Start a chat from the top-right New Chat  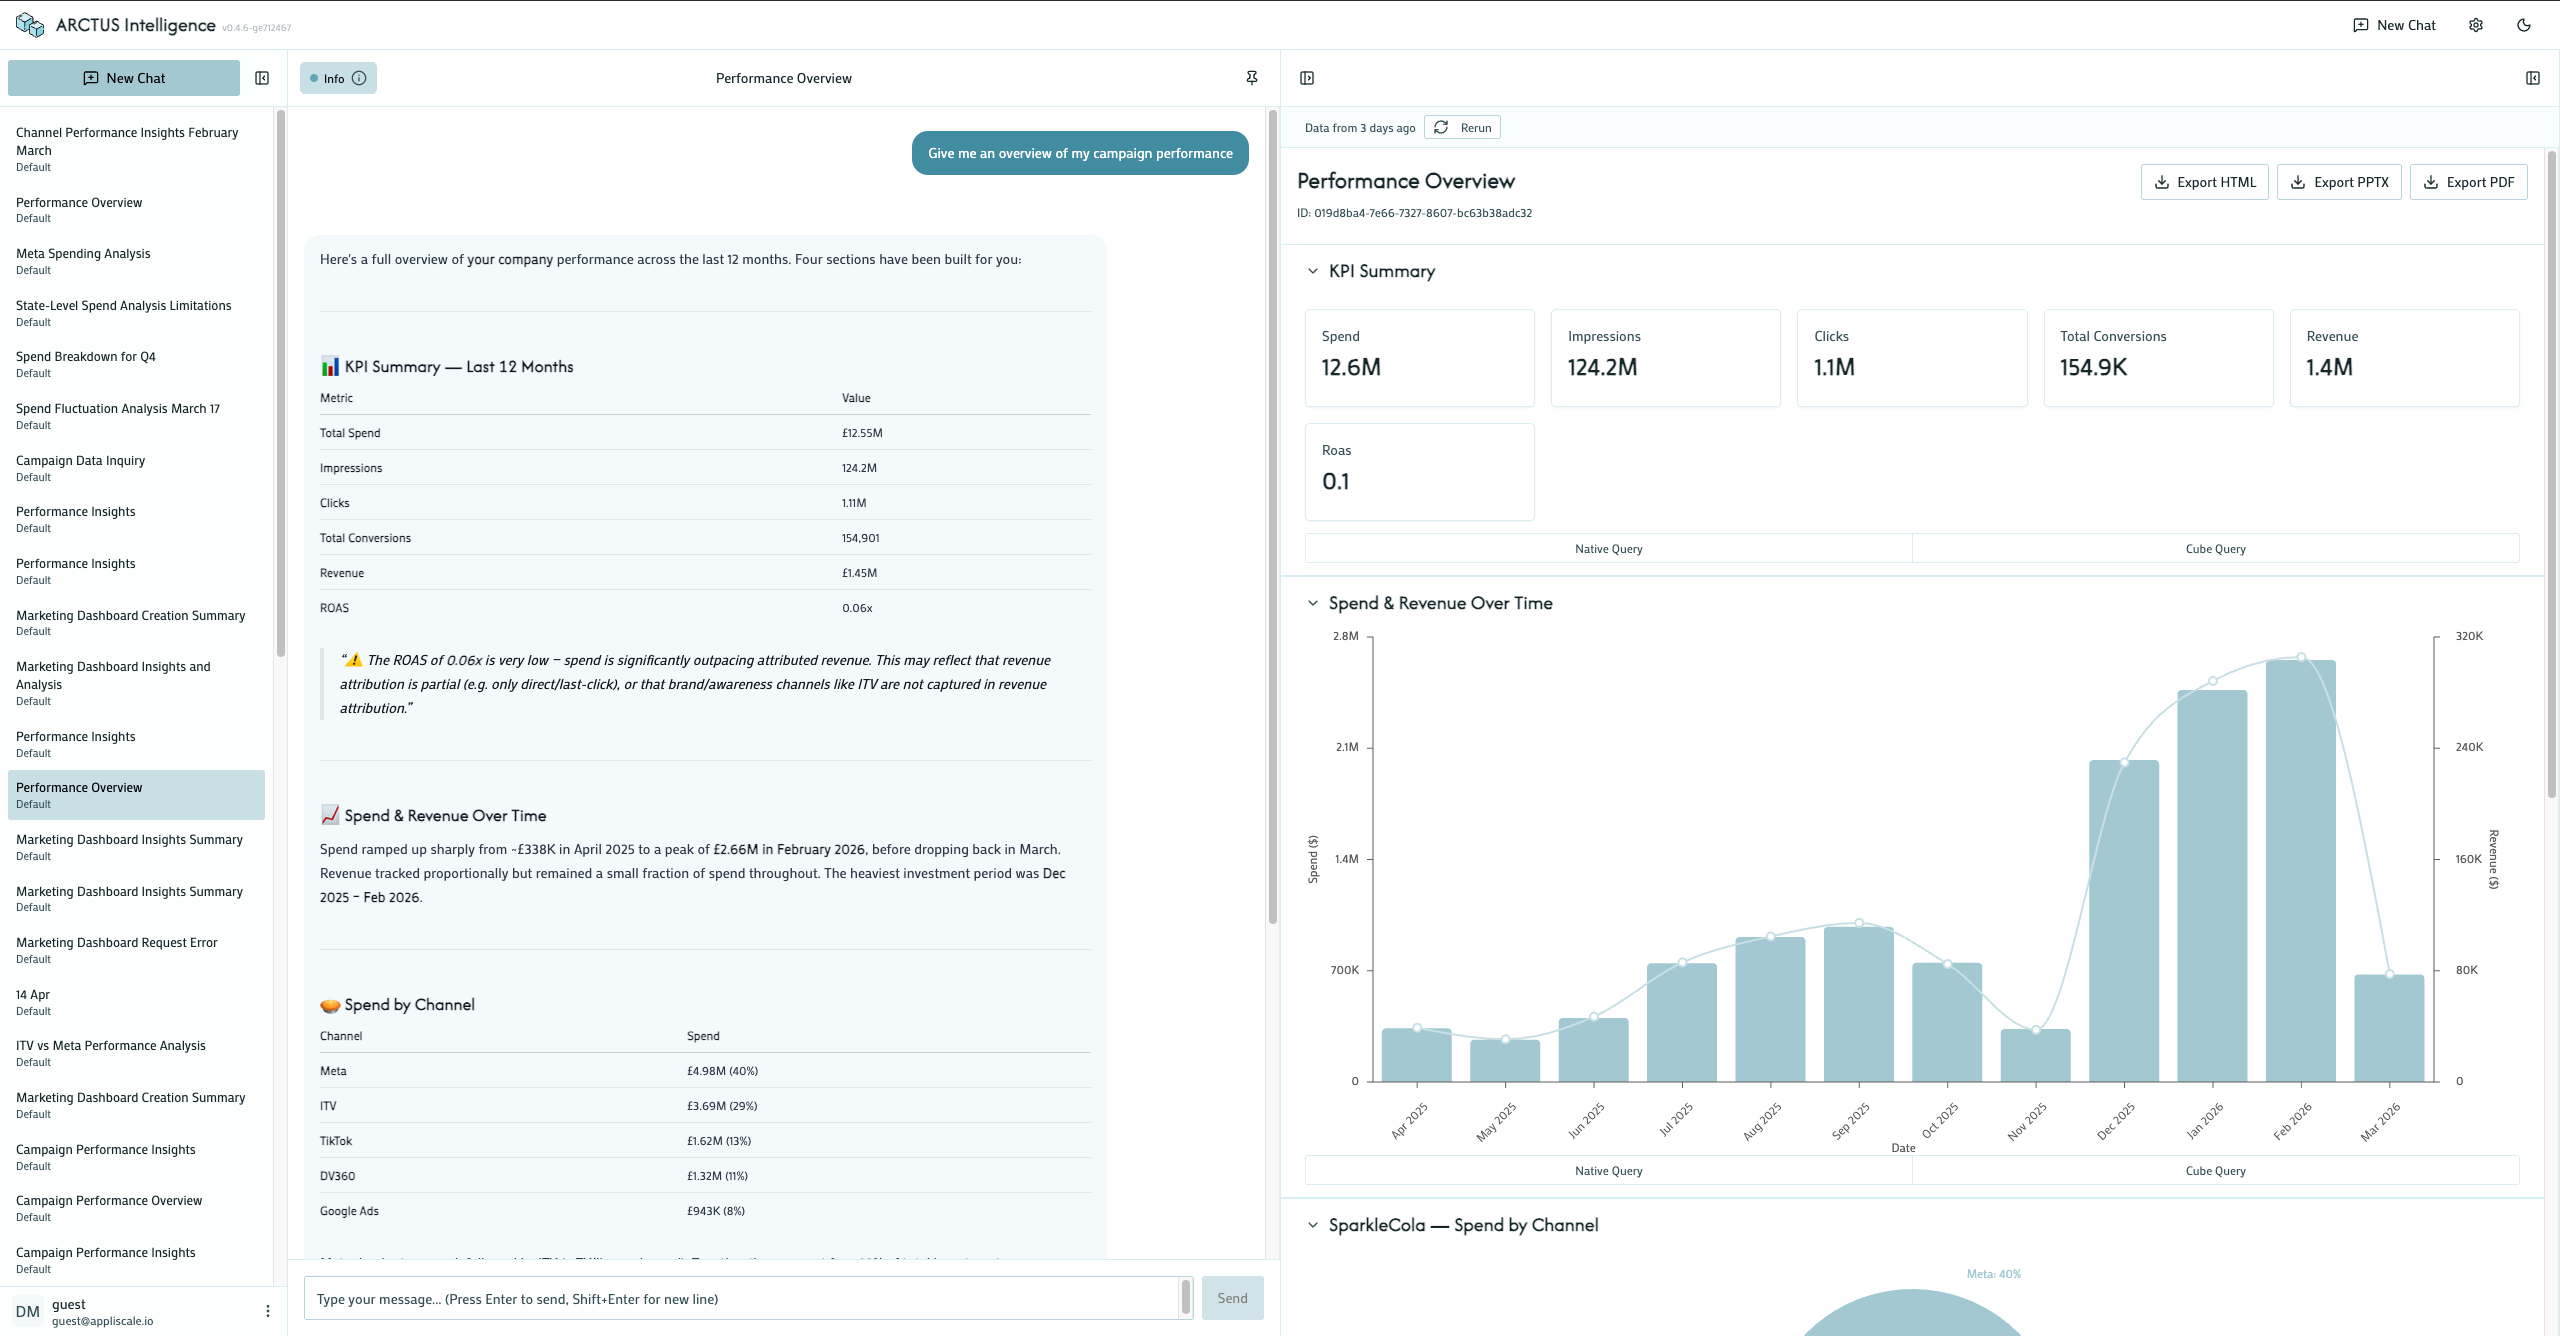pos(2395,25)
